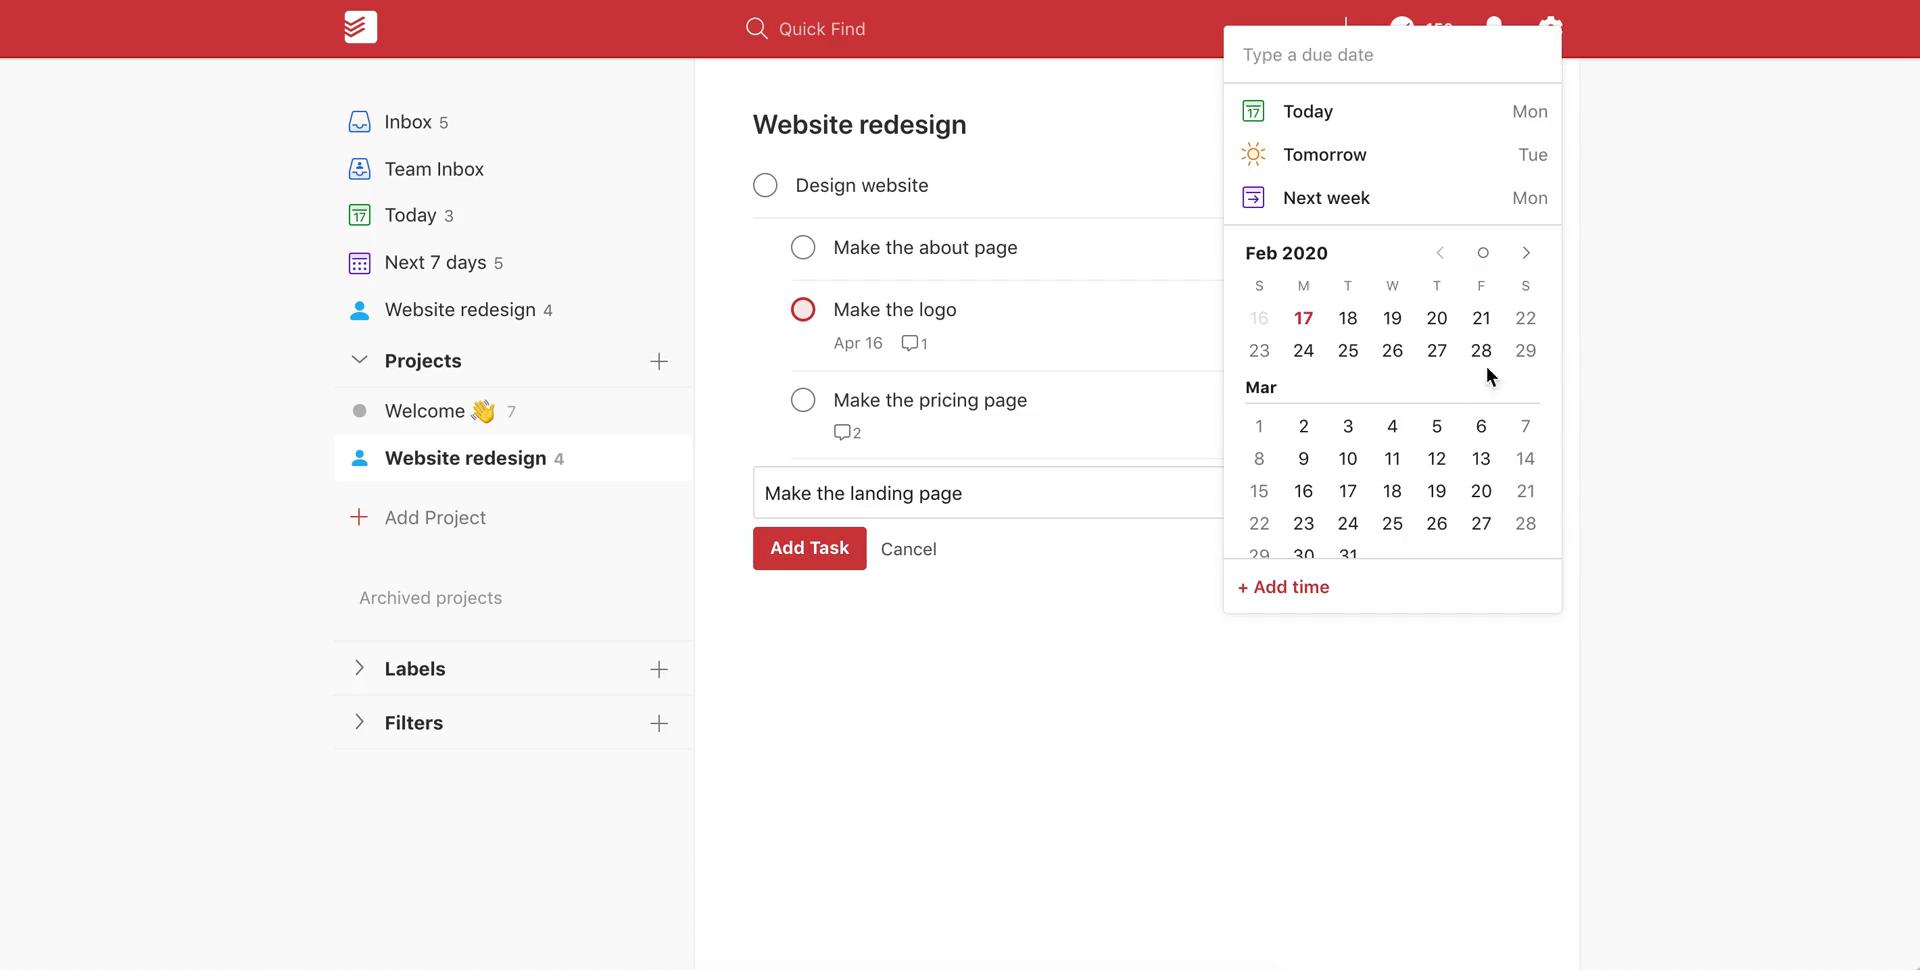Image resolution: width=1920 pixels, height=970 pixels.
Task: Select March 13 in calendar
Action: [x=1481, y=458]
